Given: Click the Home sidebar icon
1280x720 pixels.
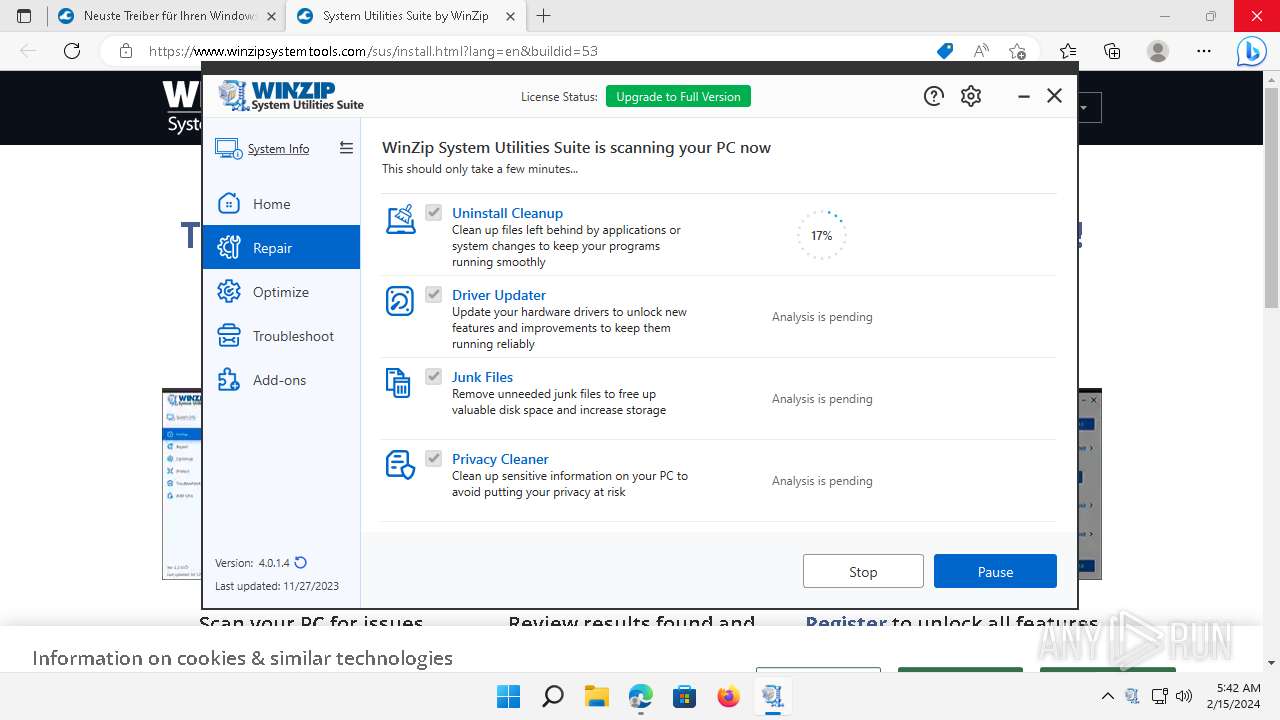Looking at the screenshot, I should (229, 204).
